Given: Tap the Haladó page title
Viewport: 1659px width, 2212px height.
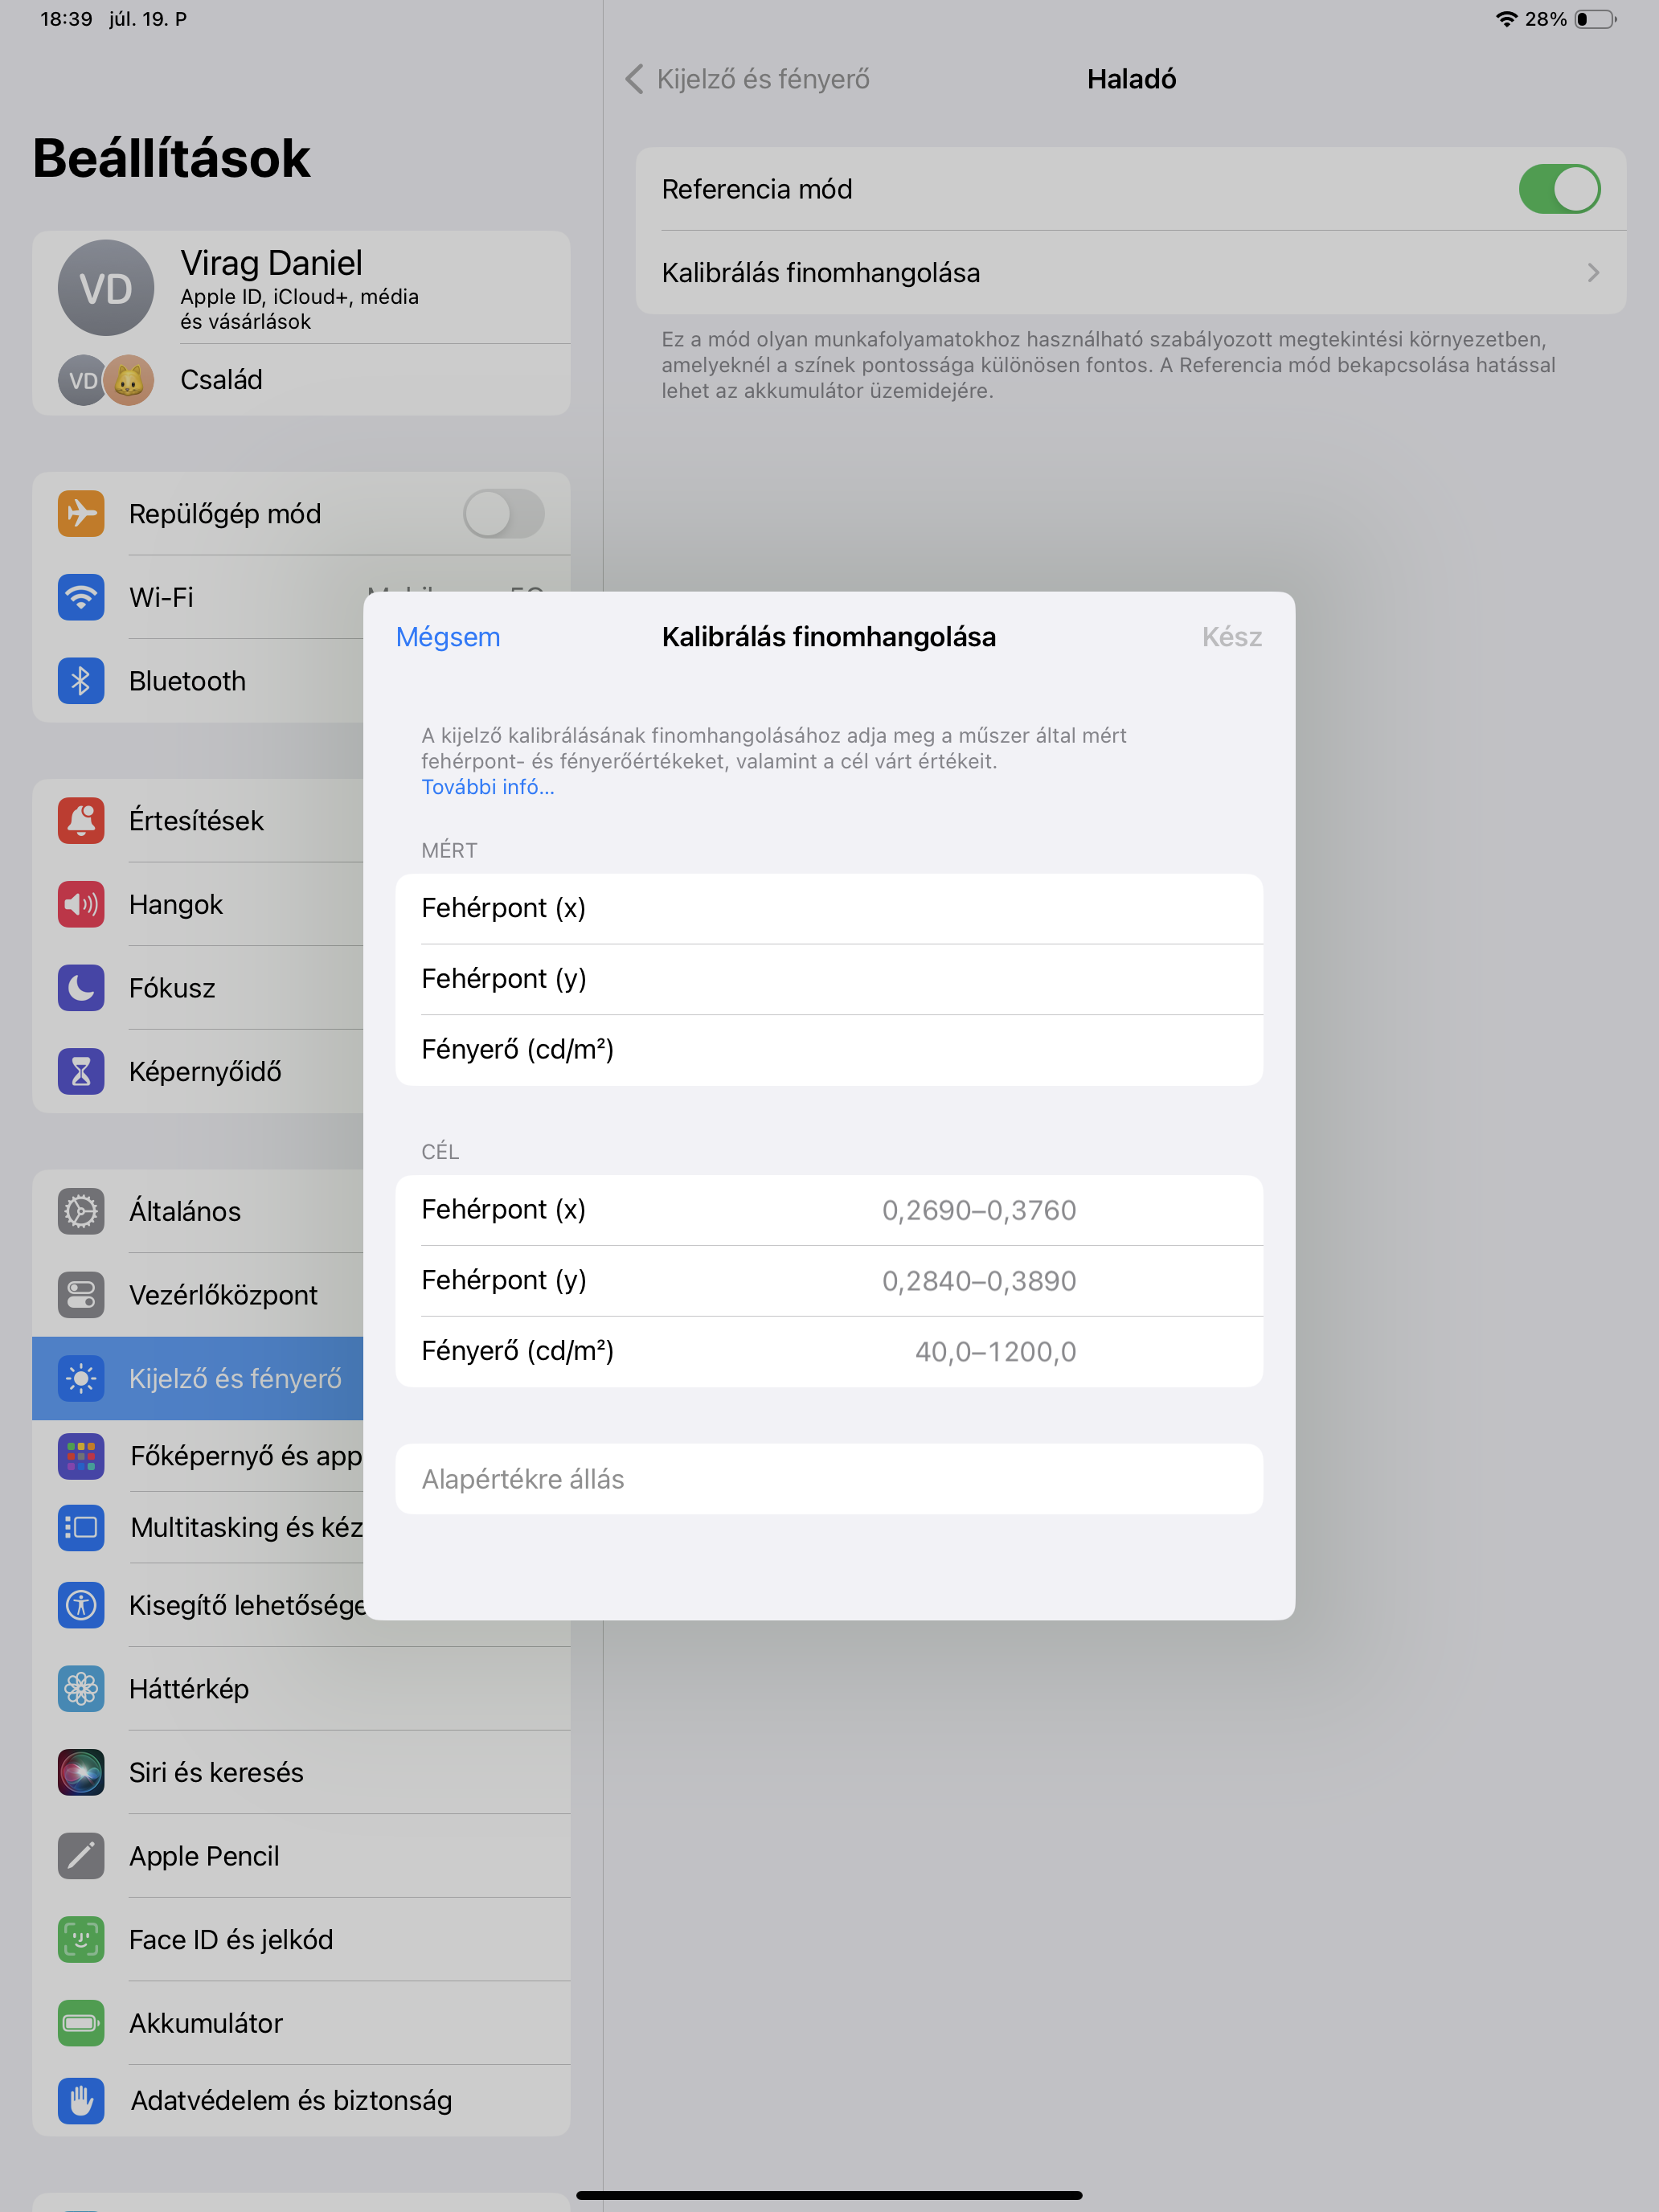Looking at the screenshot, I should tap(1131, 79).
